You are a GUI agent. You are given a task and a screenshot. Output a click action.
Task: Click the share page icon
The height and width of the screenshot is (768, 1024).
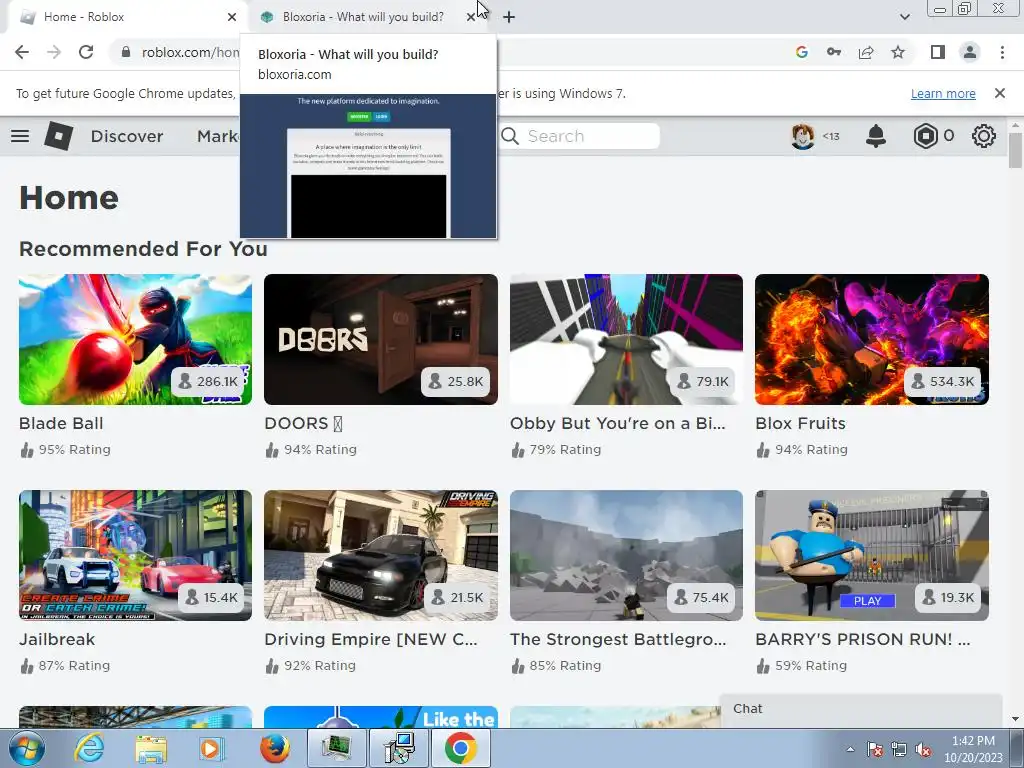(866, 52)
